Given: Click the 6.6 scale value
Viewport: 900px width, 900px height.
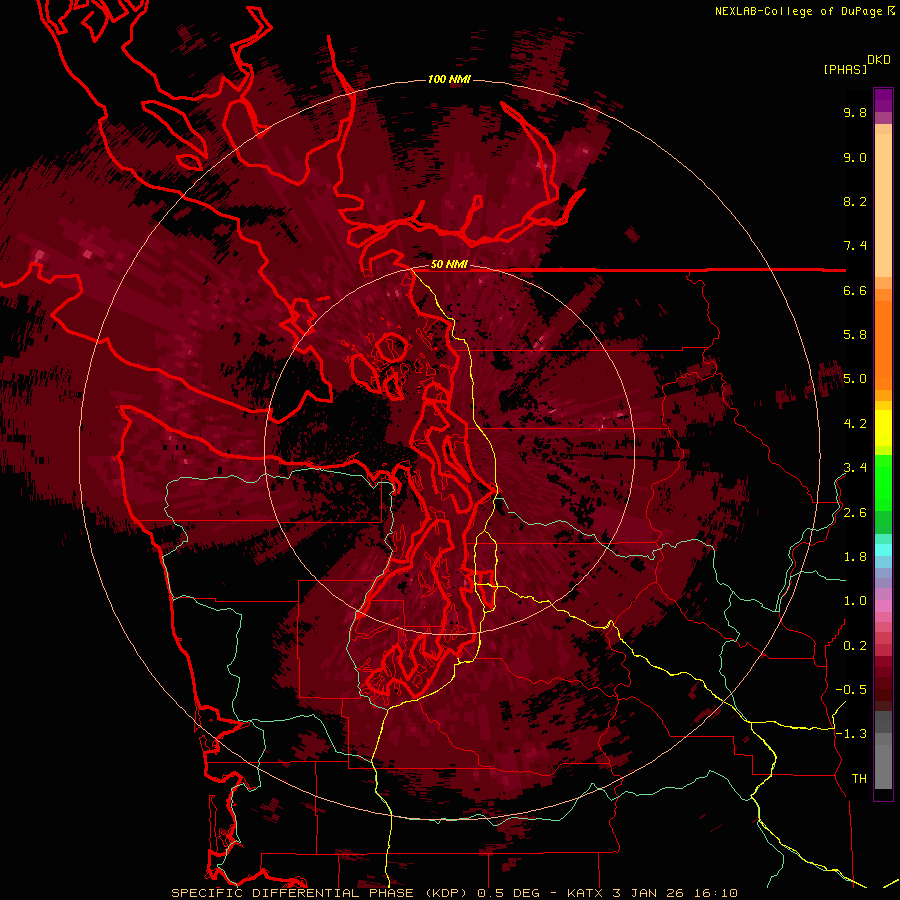Looking at the screenshot, I should (x=855, y=290).
